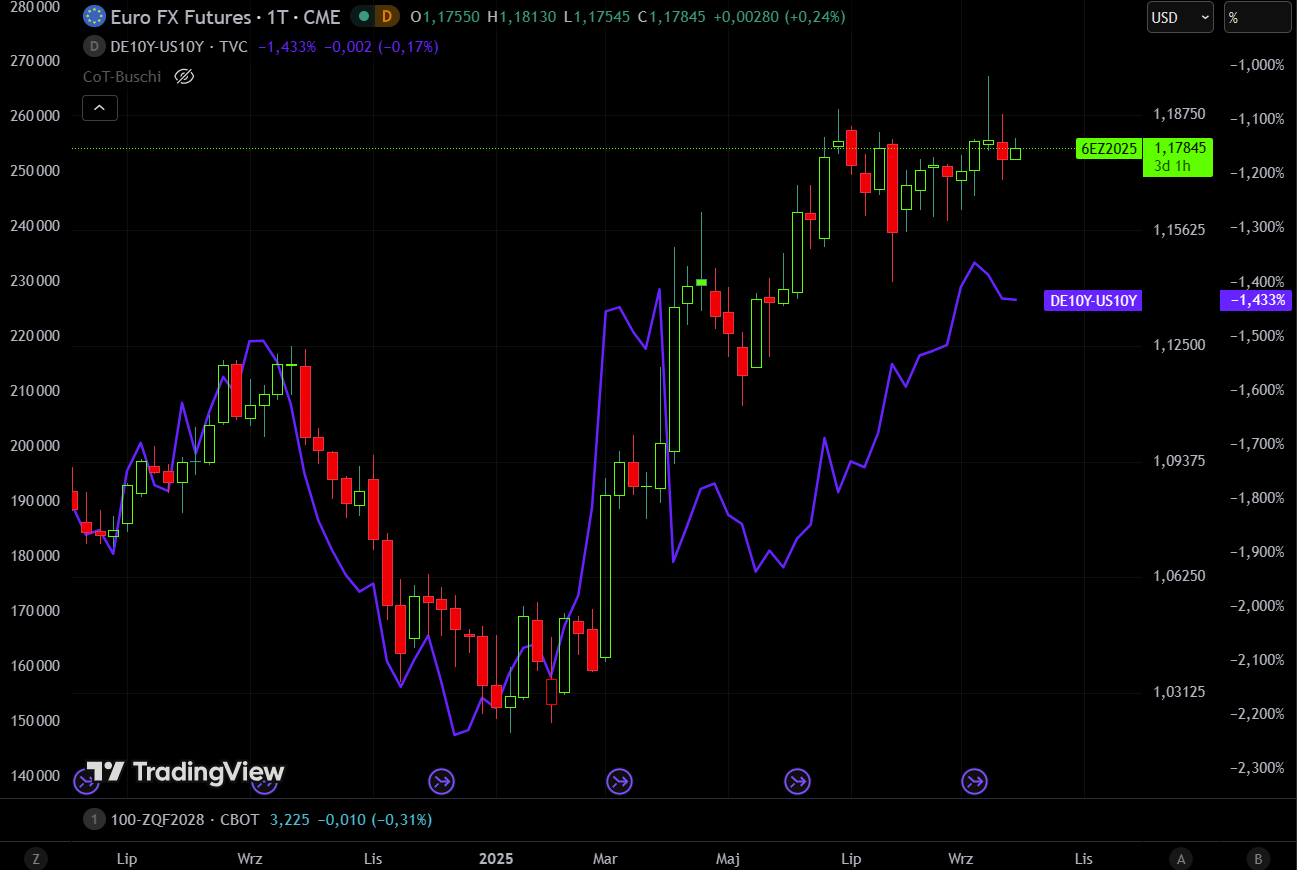The height and width of the screenshot is (870, 1297).
Task: Click the 1,09375 price axis label
Action: [1180, 461]
